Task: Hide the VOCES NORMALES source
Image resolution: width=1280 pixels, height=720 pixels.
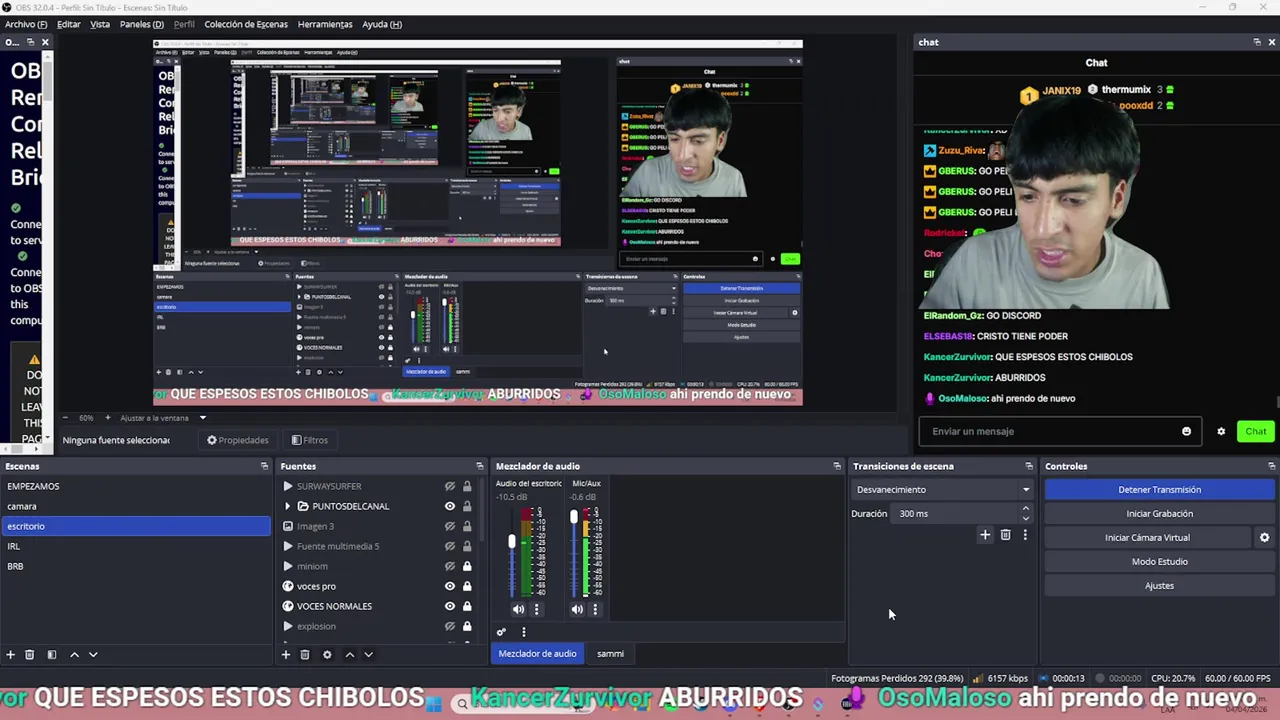Action: click(x=450, y=606)
